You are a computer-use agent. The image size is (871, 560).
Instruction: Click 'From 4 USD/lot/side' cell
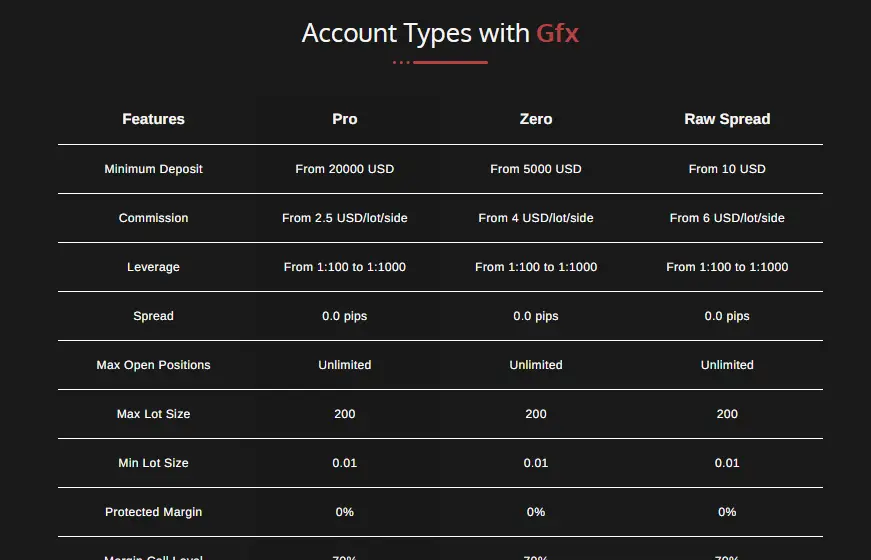click(x=535, y=218)
